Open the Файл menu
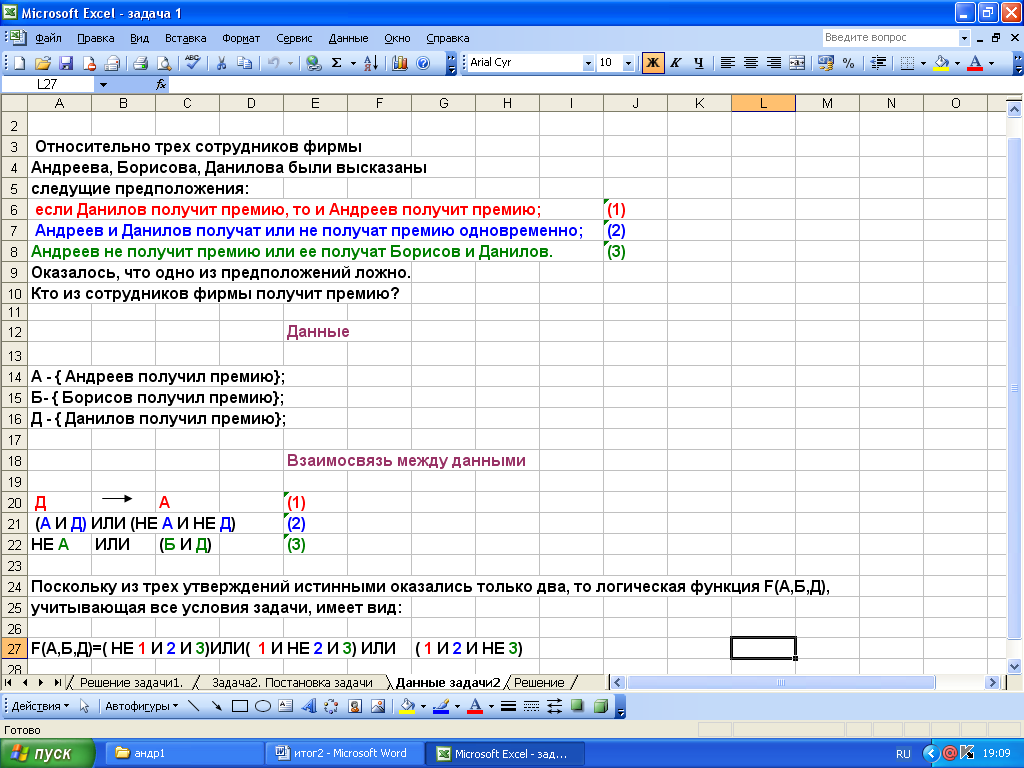The width and height of the screenshot is (1024, 768). tap(48, 38)
